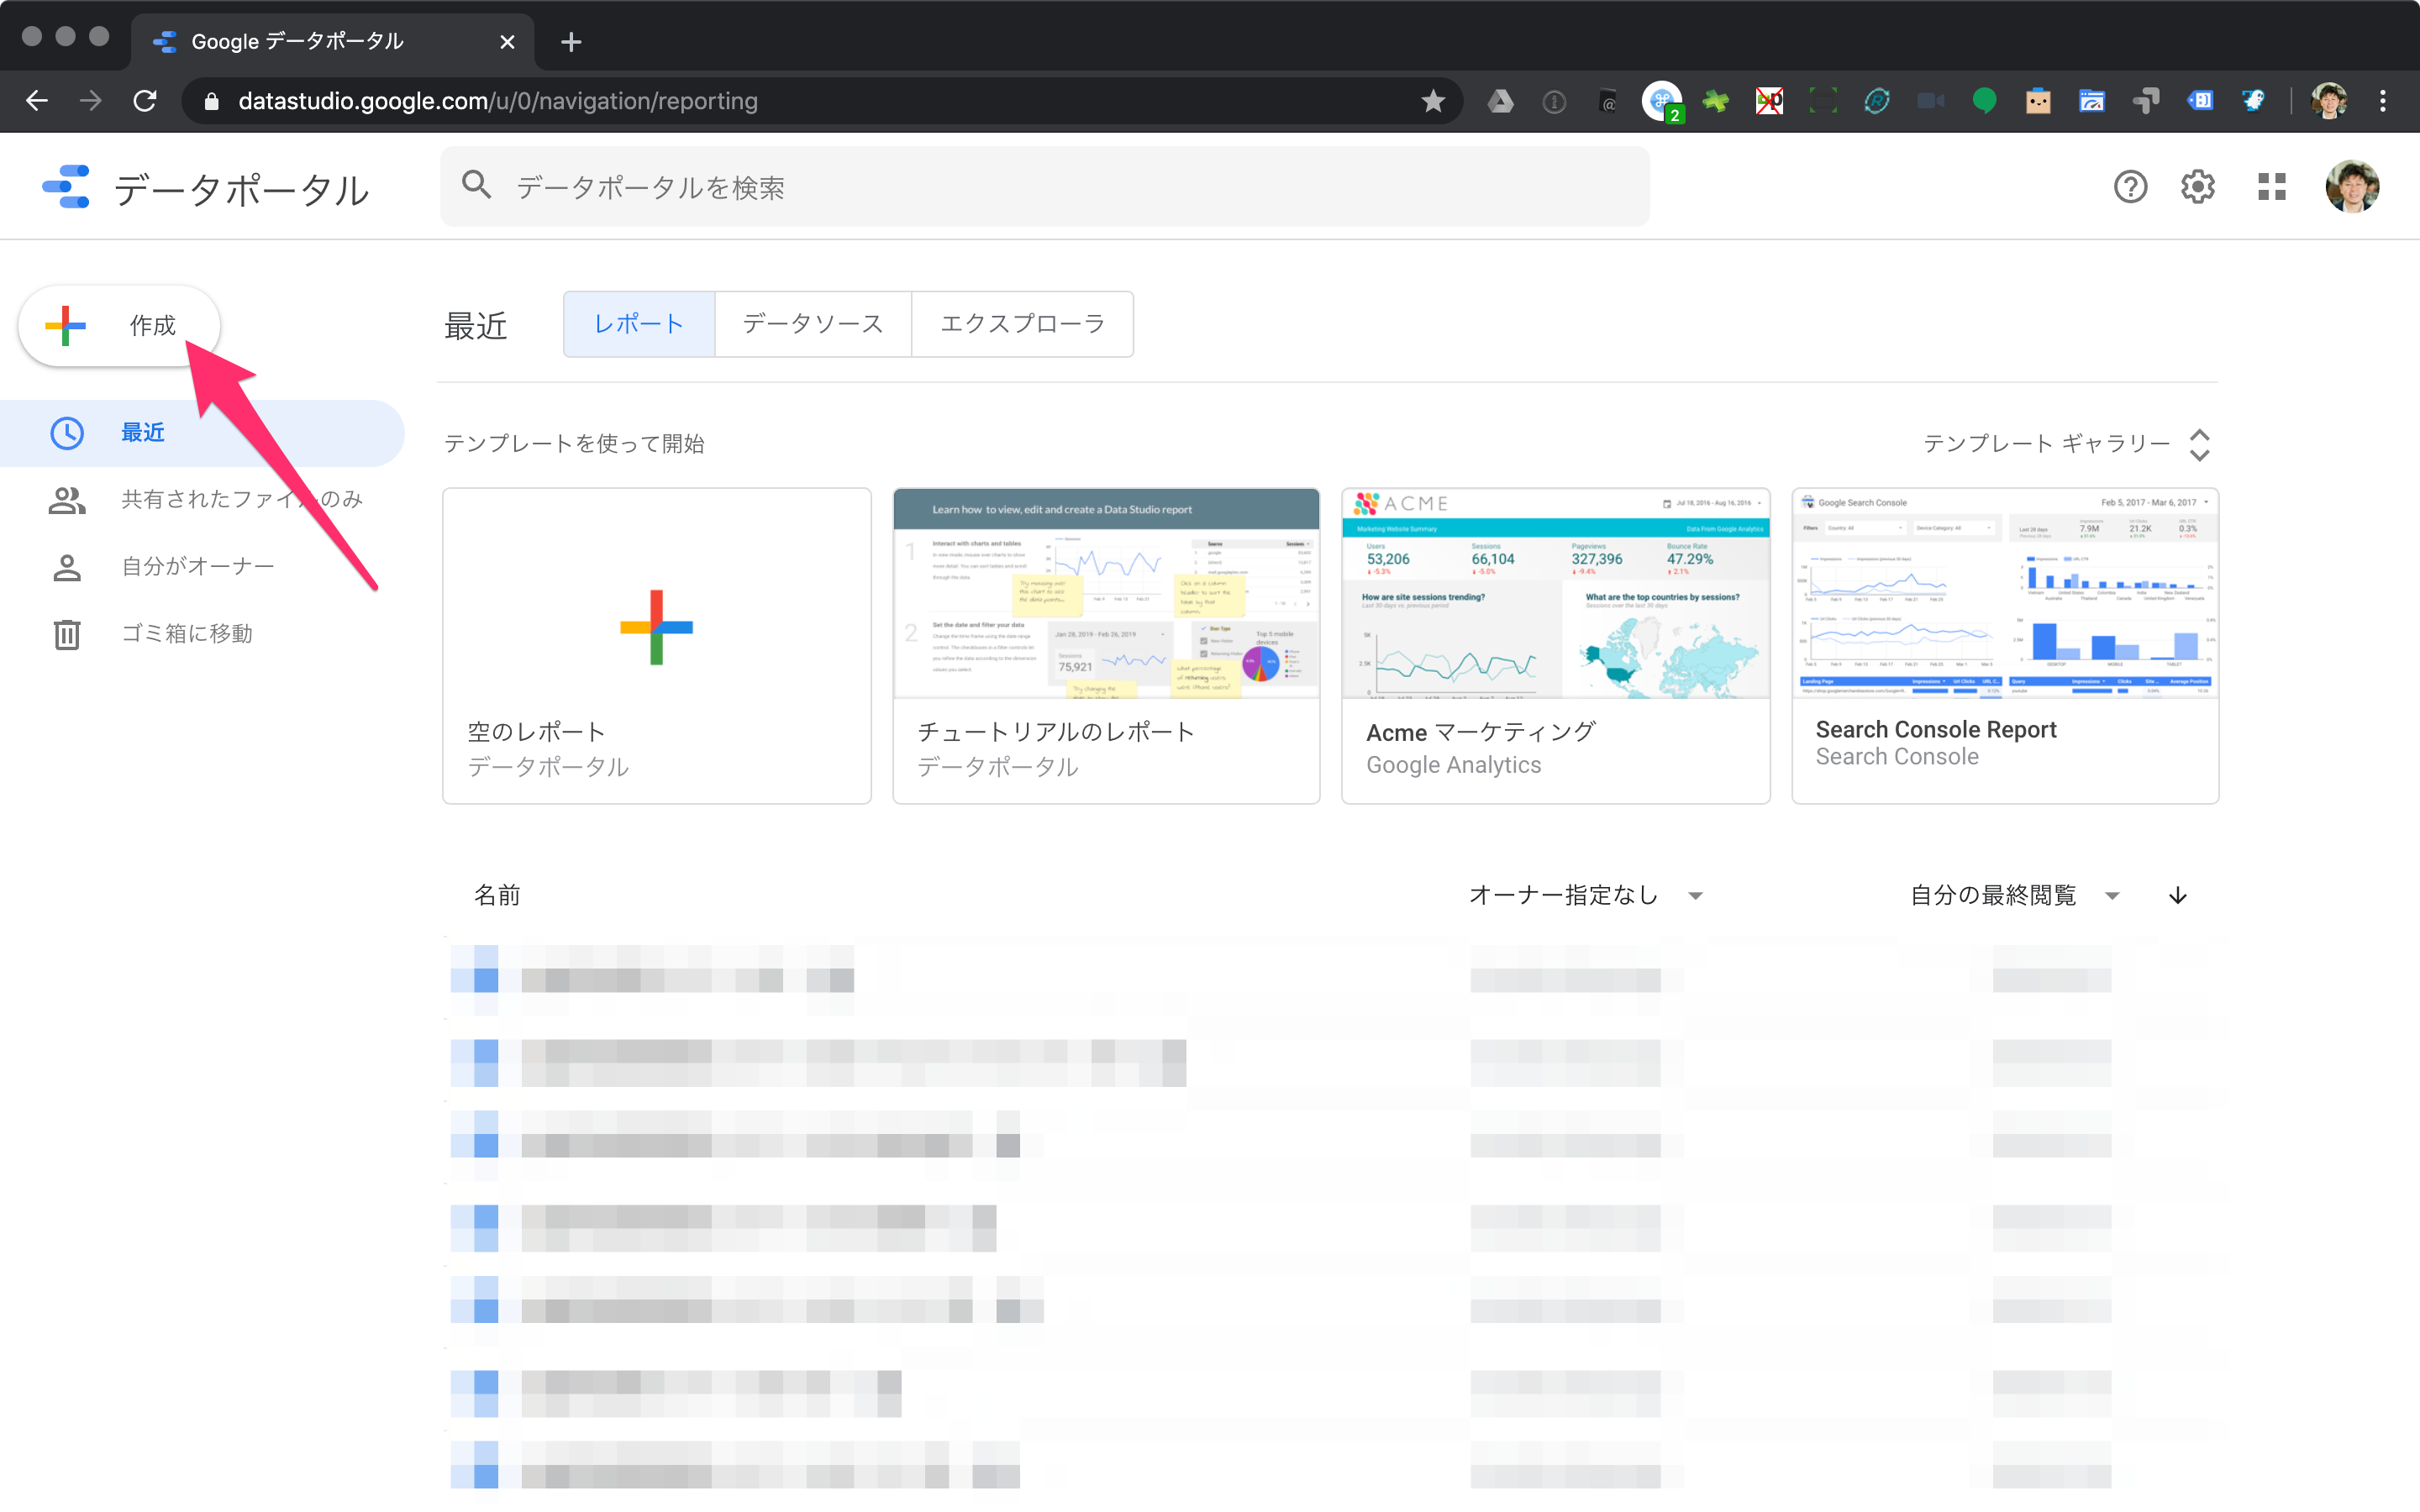Click the address bar URL
The image size is (2420, 1512).
498,101
